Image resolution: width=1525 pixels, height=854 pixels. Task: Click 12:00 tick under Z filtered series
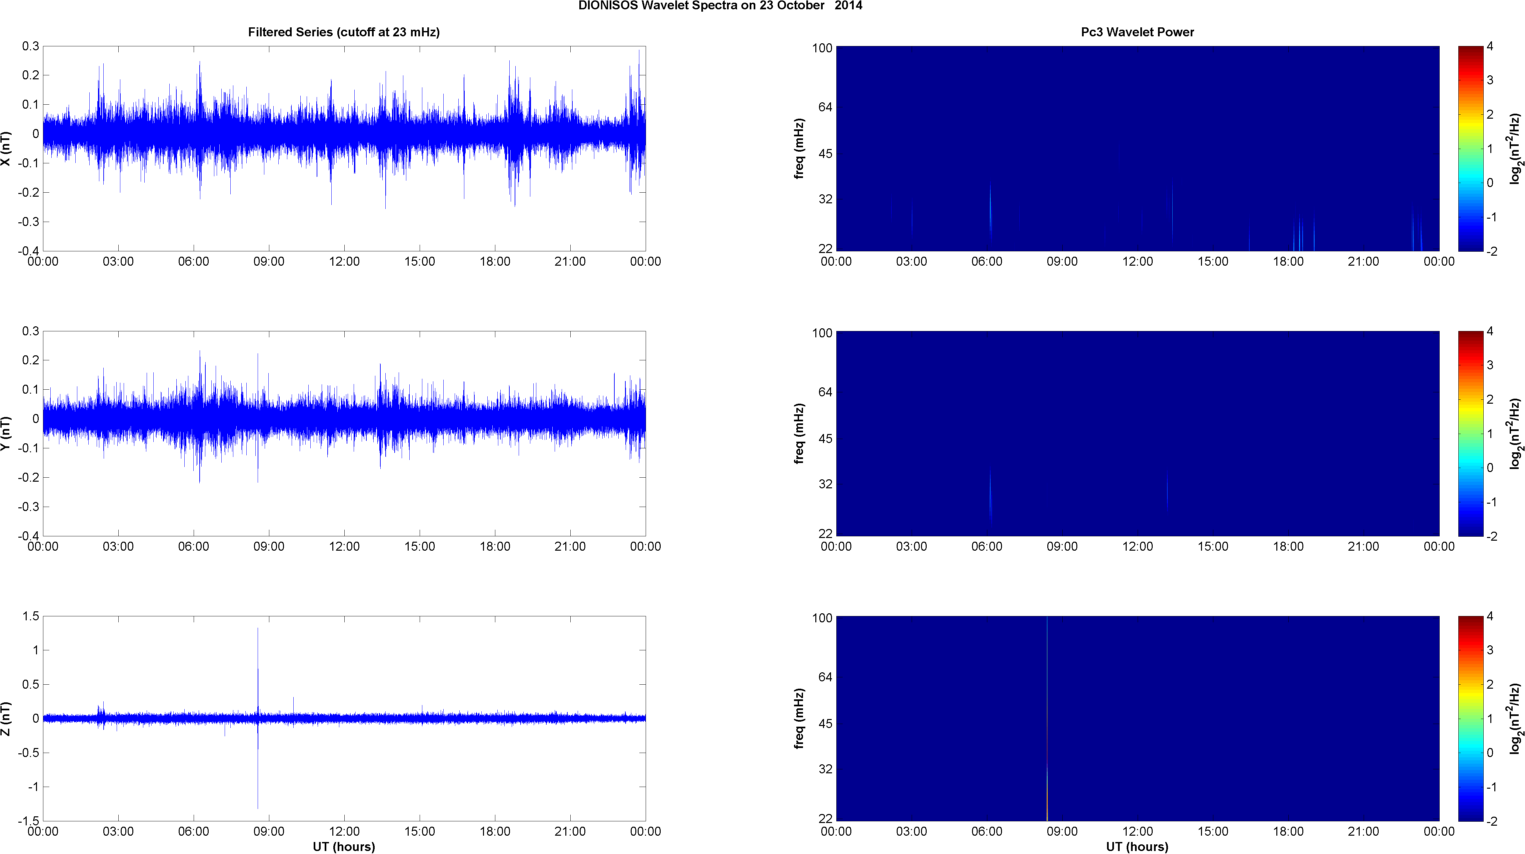[x=344, y=832]
